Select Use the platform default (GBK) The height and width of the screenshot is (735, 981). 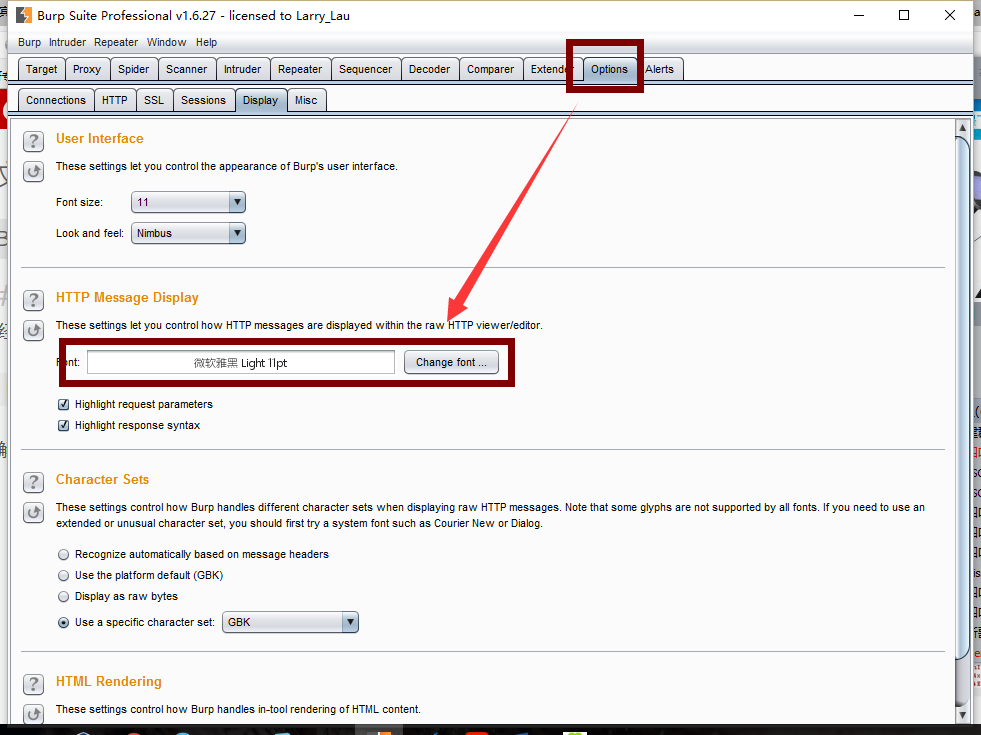point(63,575)
